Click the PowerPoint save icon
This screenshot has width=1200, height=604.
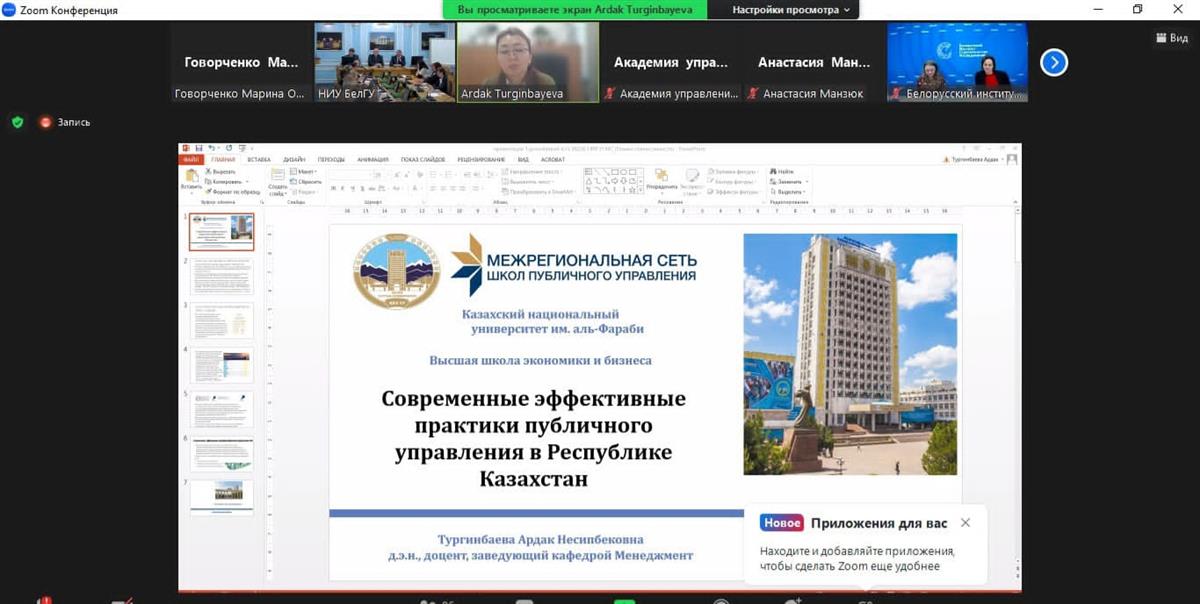pyautogui.click(x=199, y=148)
